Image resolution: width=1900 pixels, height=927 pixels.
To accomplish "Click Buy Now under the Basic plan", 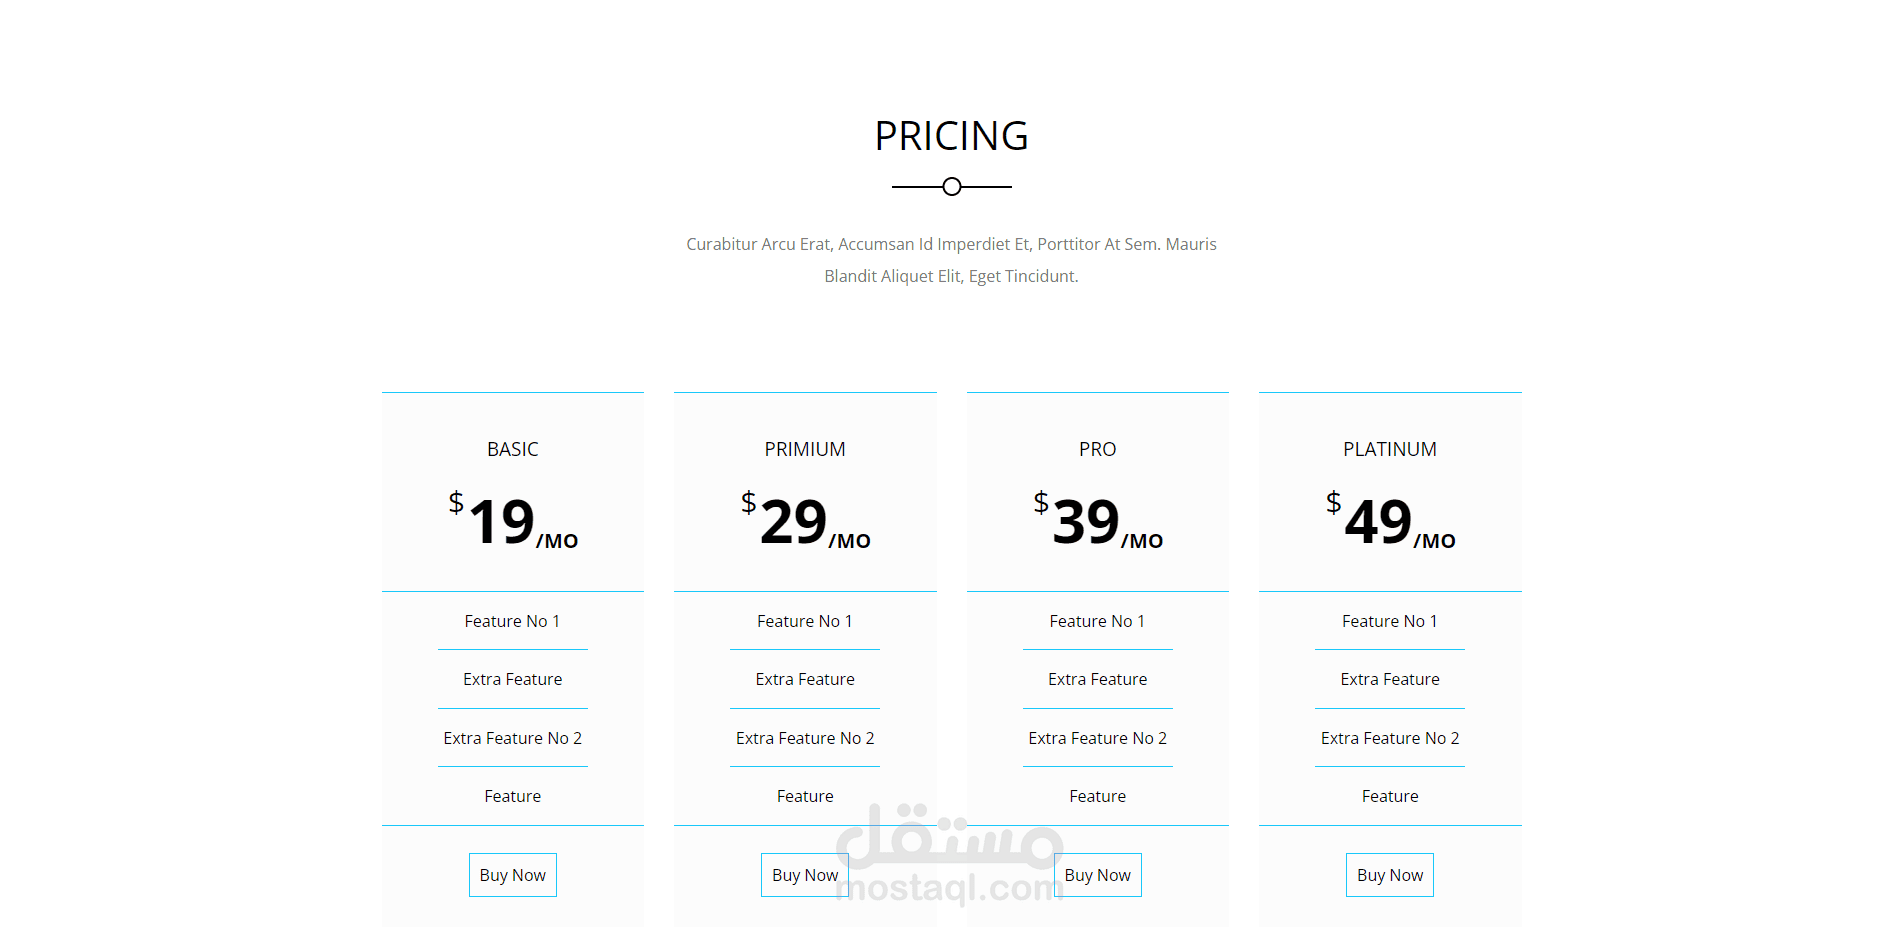I will [512, 875].
